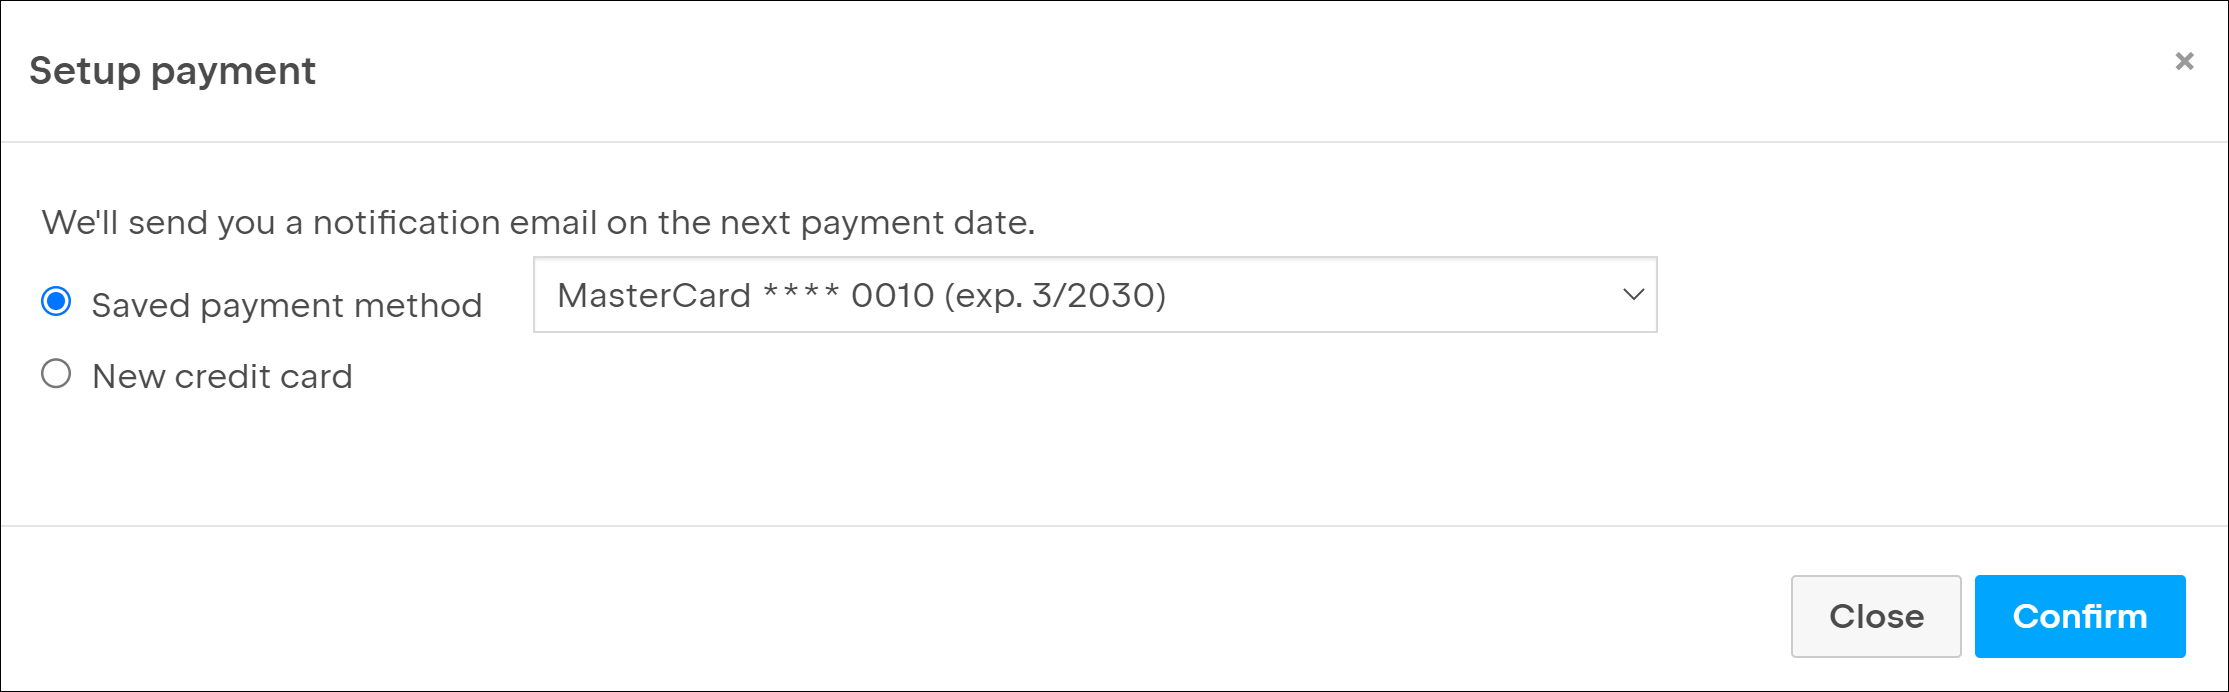The width and height of the screenshot is (2229, 692).
Task: Click the 'New credit card' label text
Action: (222, 377)
